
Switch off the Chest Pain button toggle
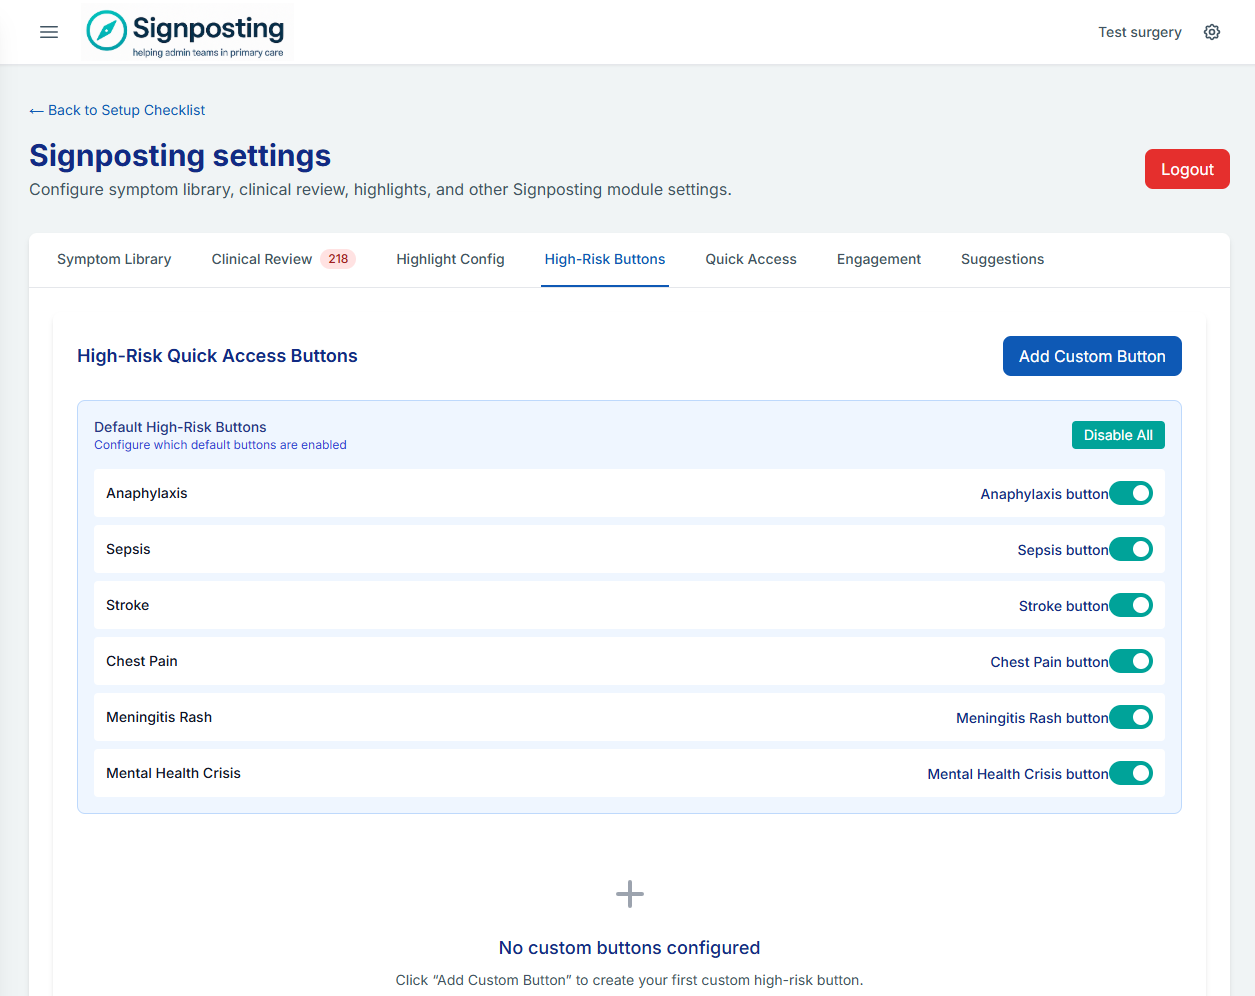tap(1131, 661)
